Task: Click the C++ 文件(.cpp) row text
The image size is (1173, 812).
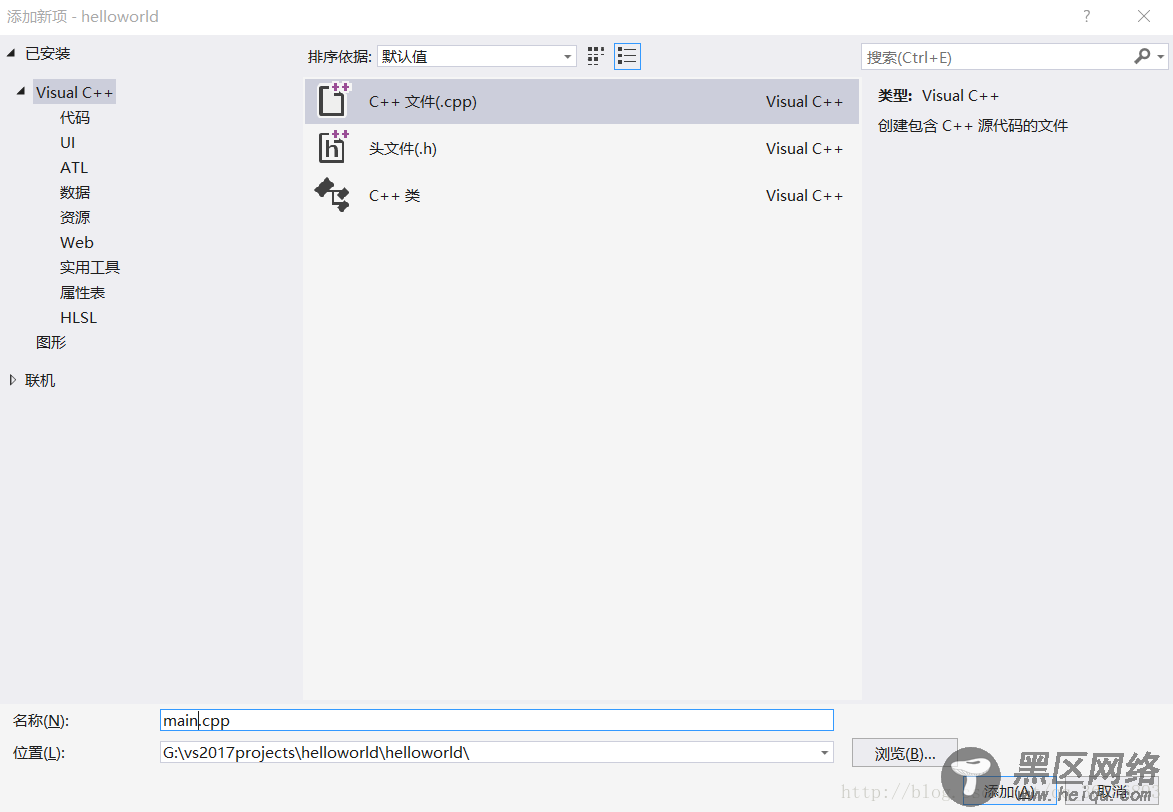Action: [x=423, y=102]
